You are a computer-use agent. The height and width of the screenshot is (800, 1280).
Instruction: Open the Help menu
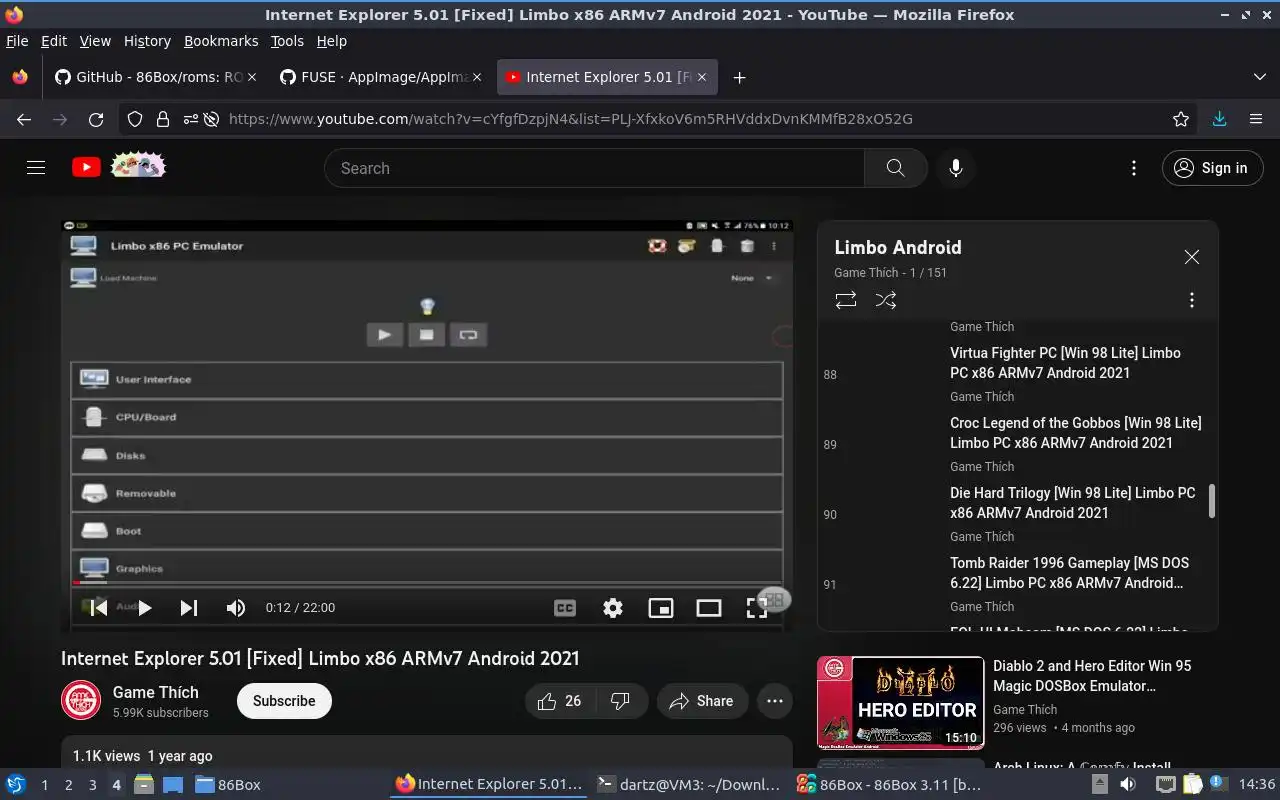331,41
